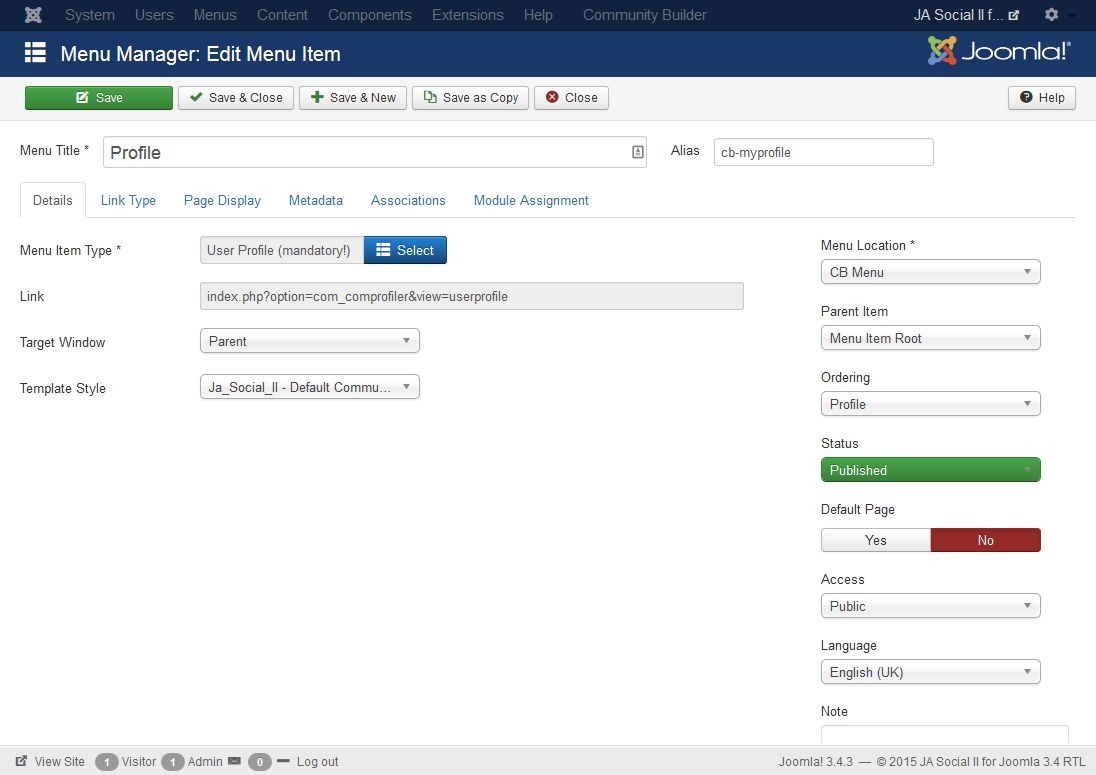Viewport: 1096px width, 775px height.
Task: Click the Menu Title input field
Action: [x=375, y=152]
